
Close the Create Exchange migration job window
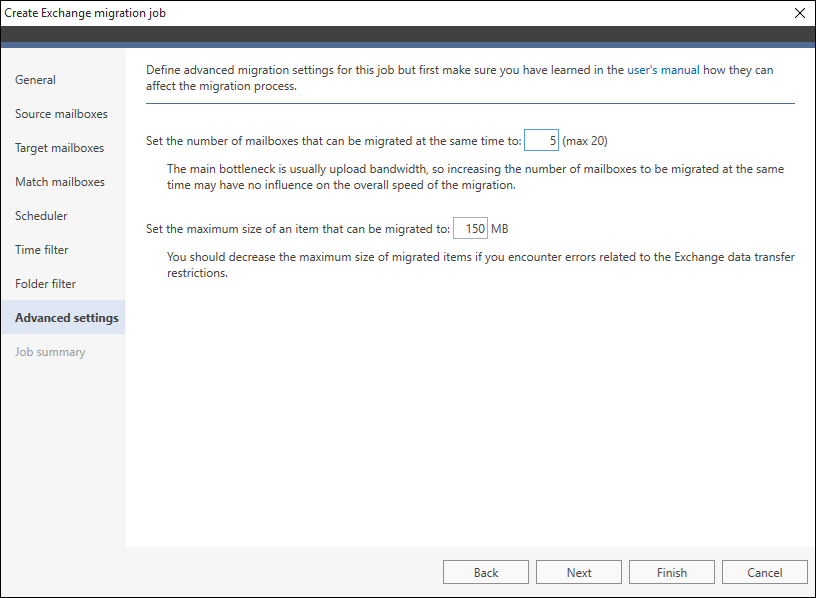[x=800, y=13]
